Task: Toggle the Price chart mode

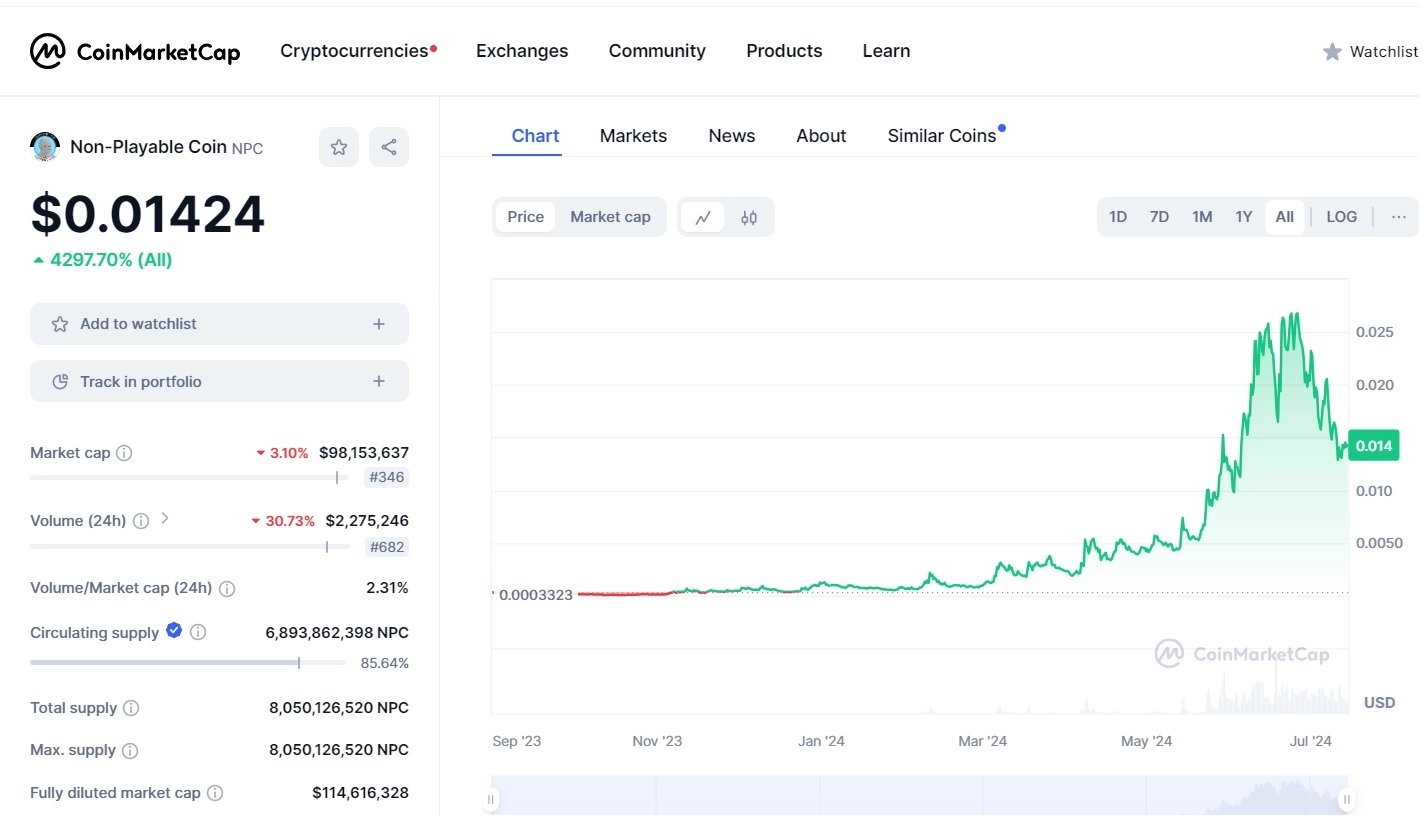Action: point(525,217)
